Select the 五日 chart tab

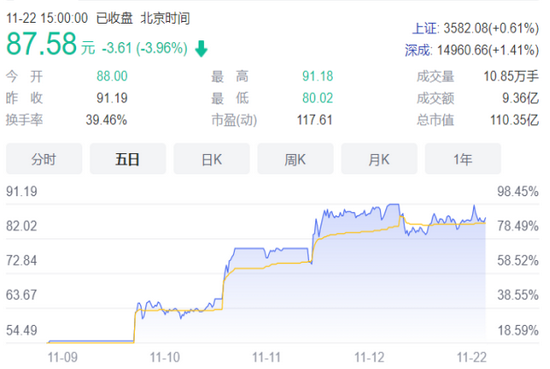pos(128,159)
